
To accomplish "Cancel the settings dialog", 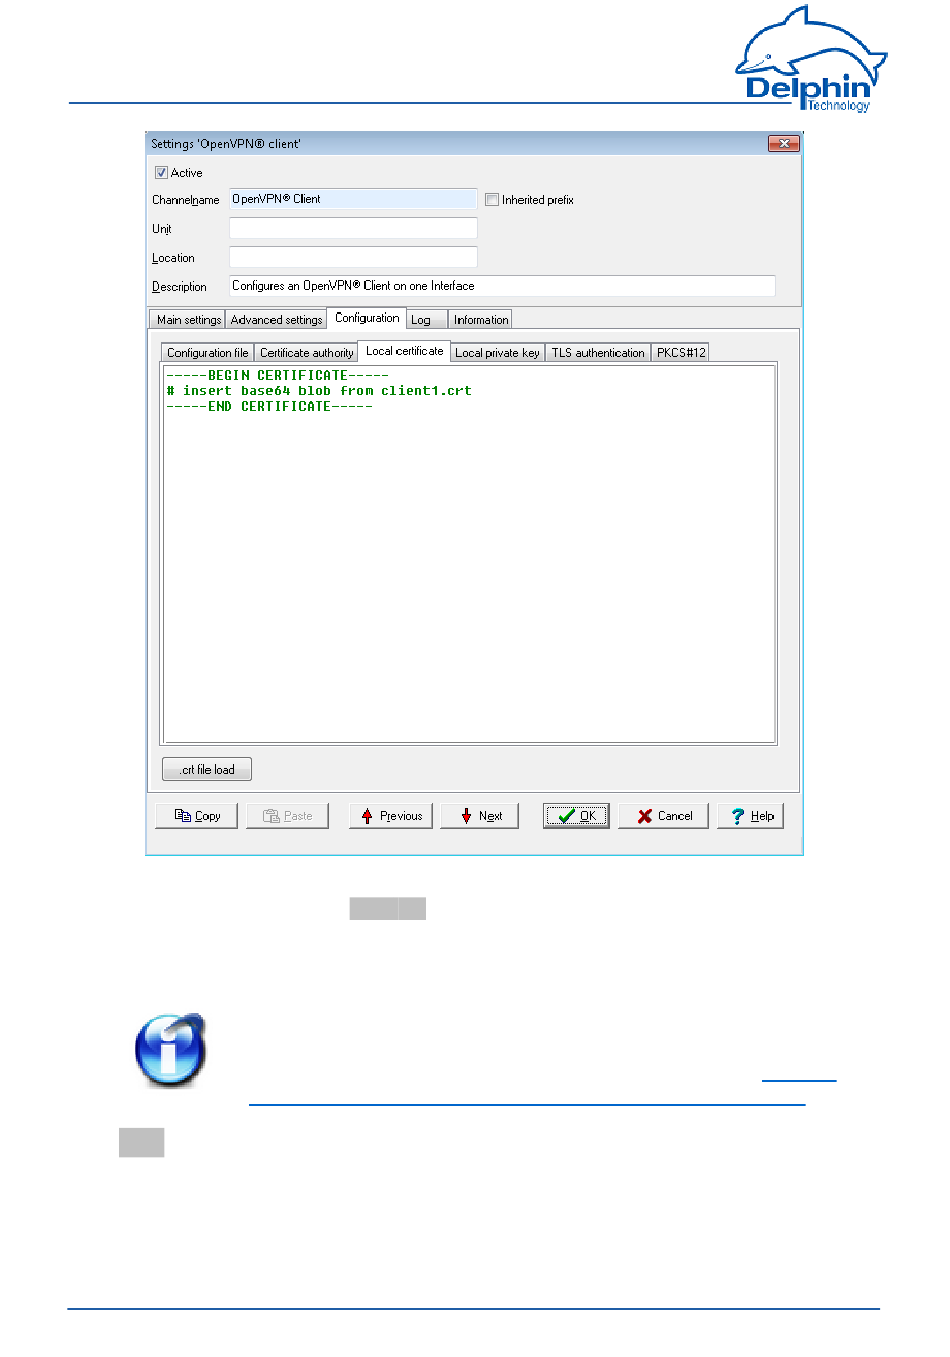I will (664, 816).
